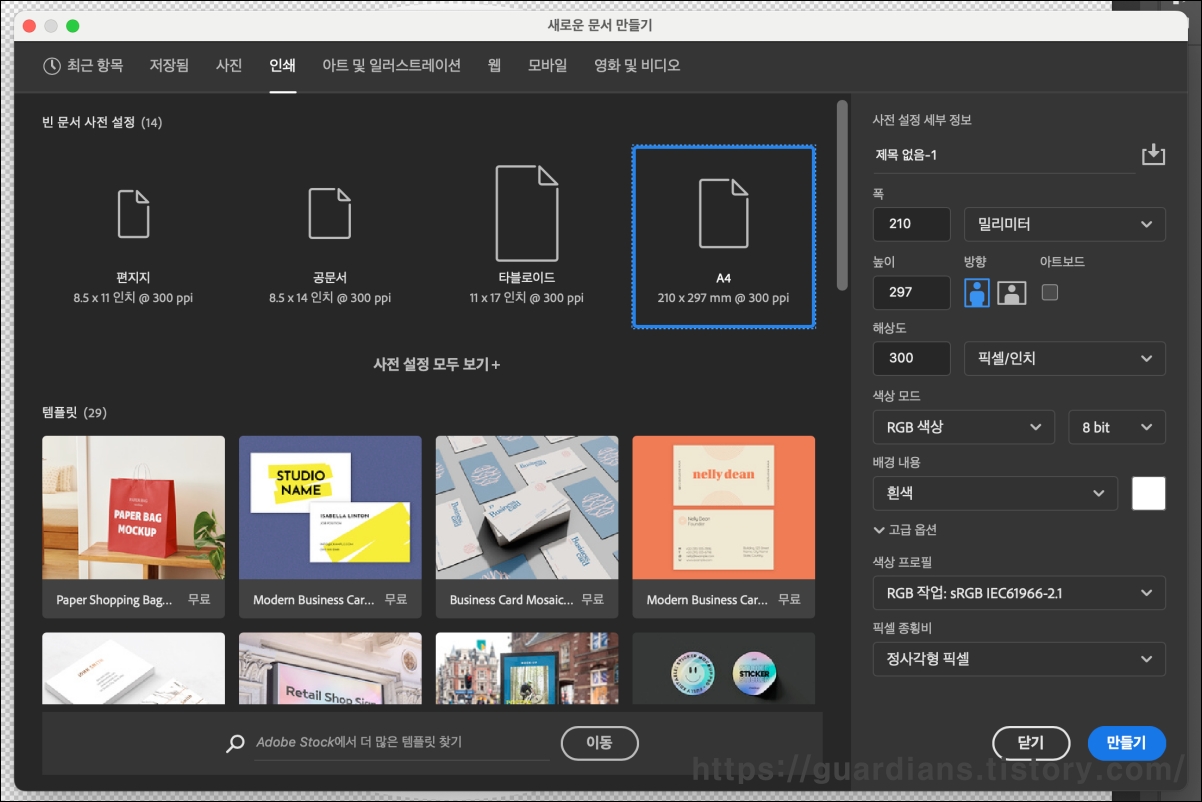Viewport: 1202px width, 802px height.
Task: Open the sRGB IEC61966-2.1 color profile dropdown
Action: point(1019,593)
